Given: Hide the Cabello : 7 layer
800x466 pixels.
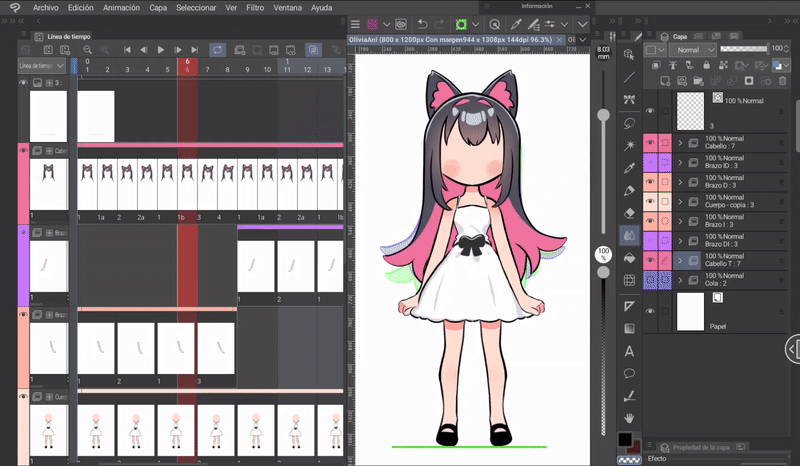Looking at the screenshot, I should click(650, 143).
